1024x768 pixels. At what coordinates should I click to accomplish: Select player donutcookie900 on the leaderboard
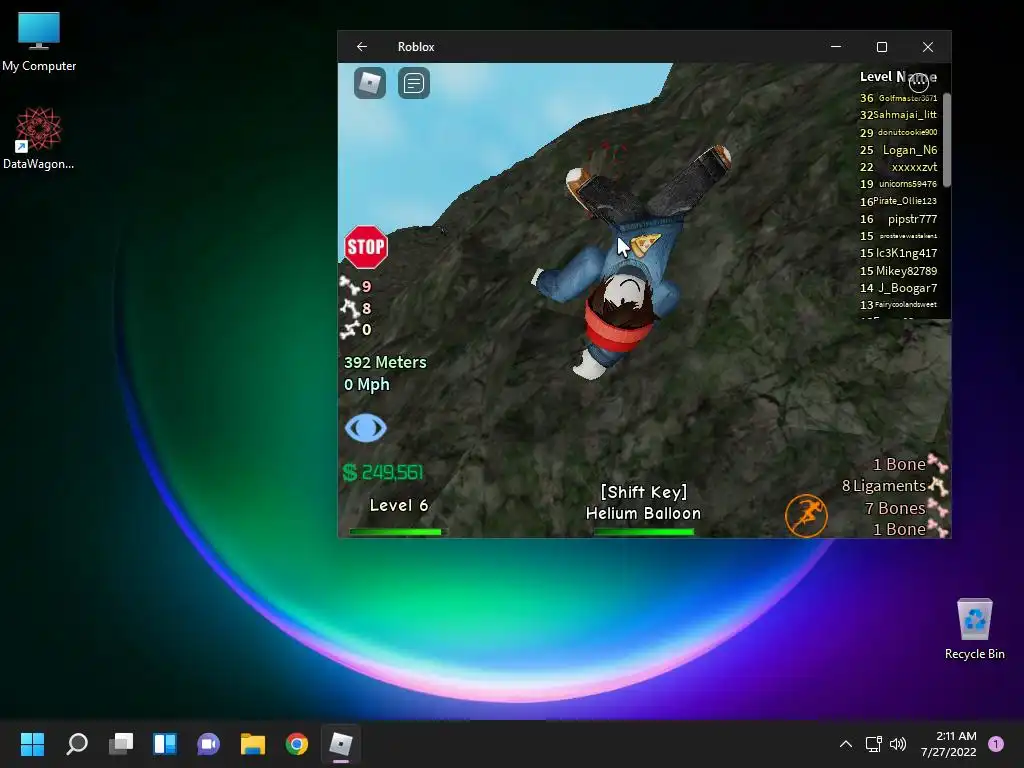click(898, 133)
